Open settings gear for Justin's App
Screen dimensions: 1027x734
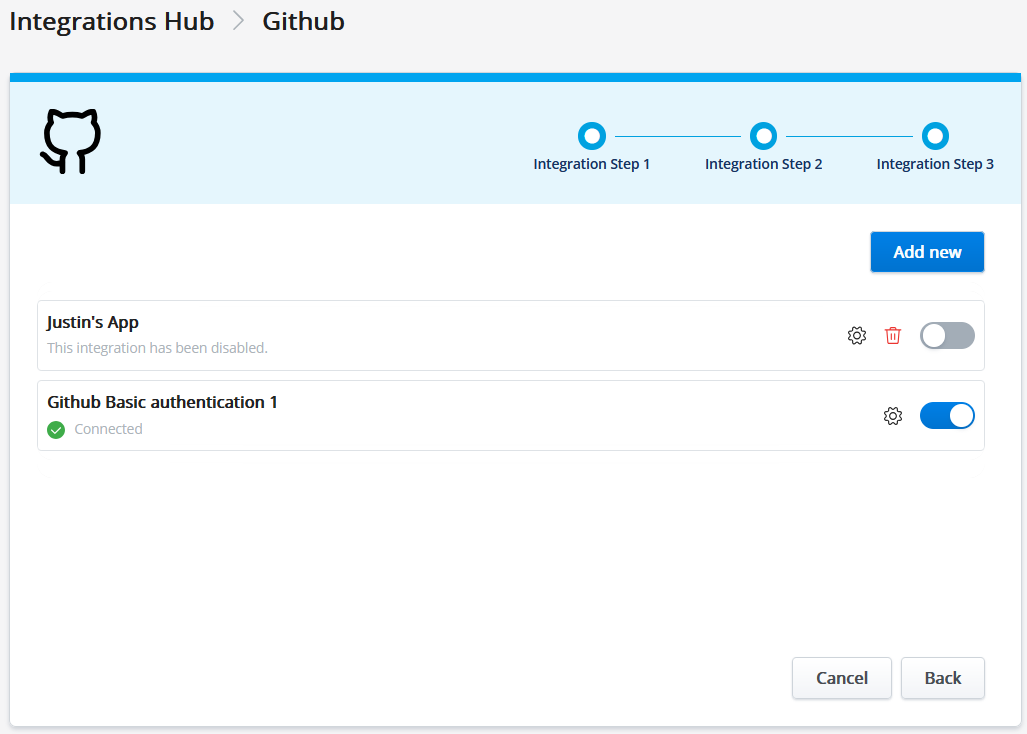pos(856,336)
